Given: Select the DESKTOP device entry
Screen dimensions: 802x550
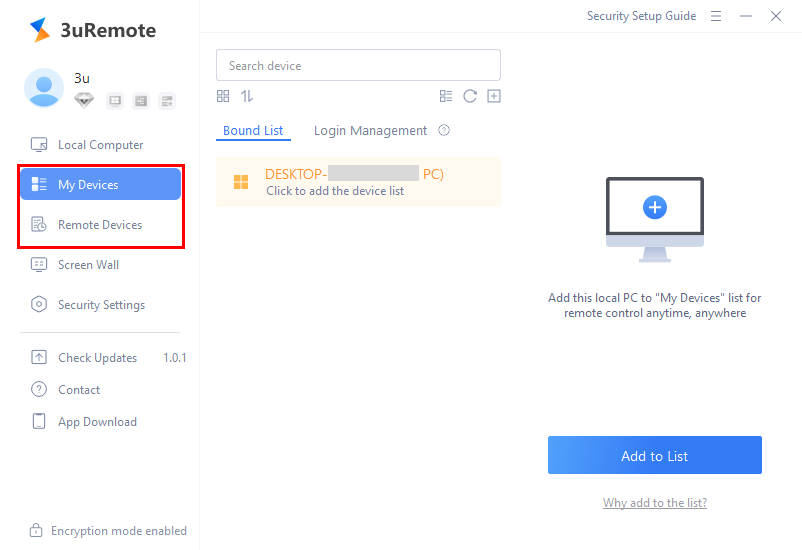Looking at the screenshot, I should 358,182.
